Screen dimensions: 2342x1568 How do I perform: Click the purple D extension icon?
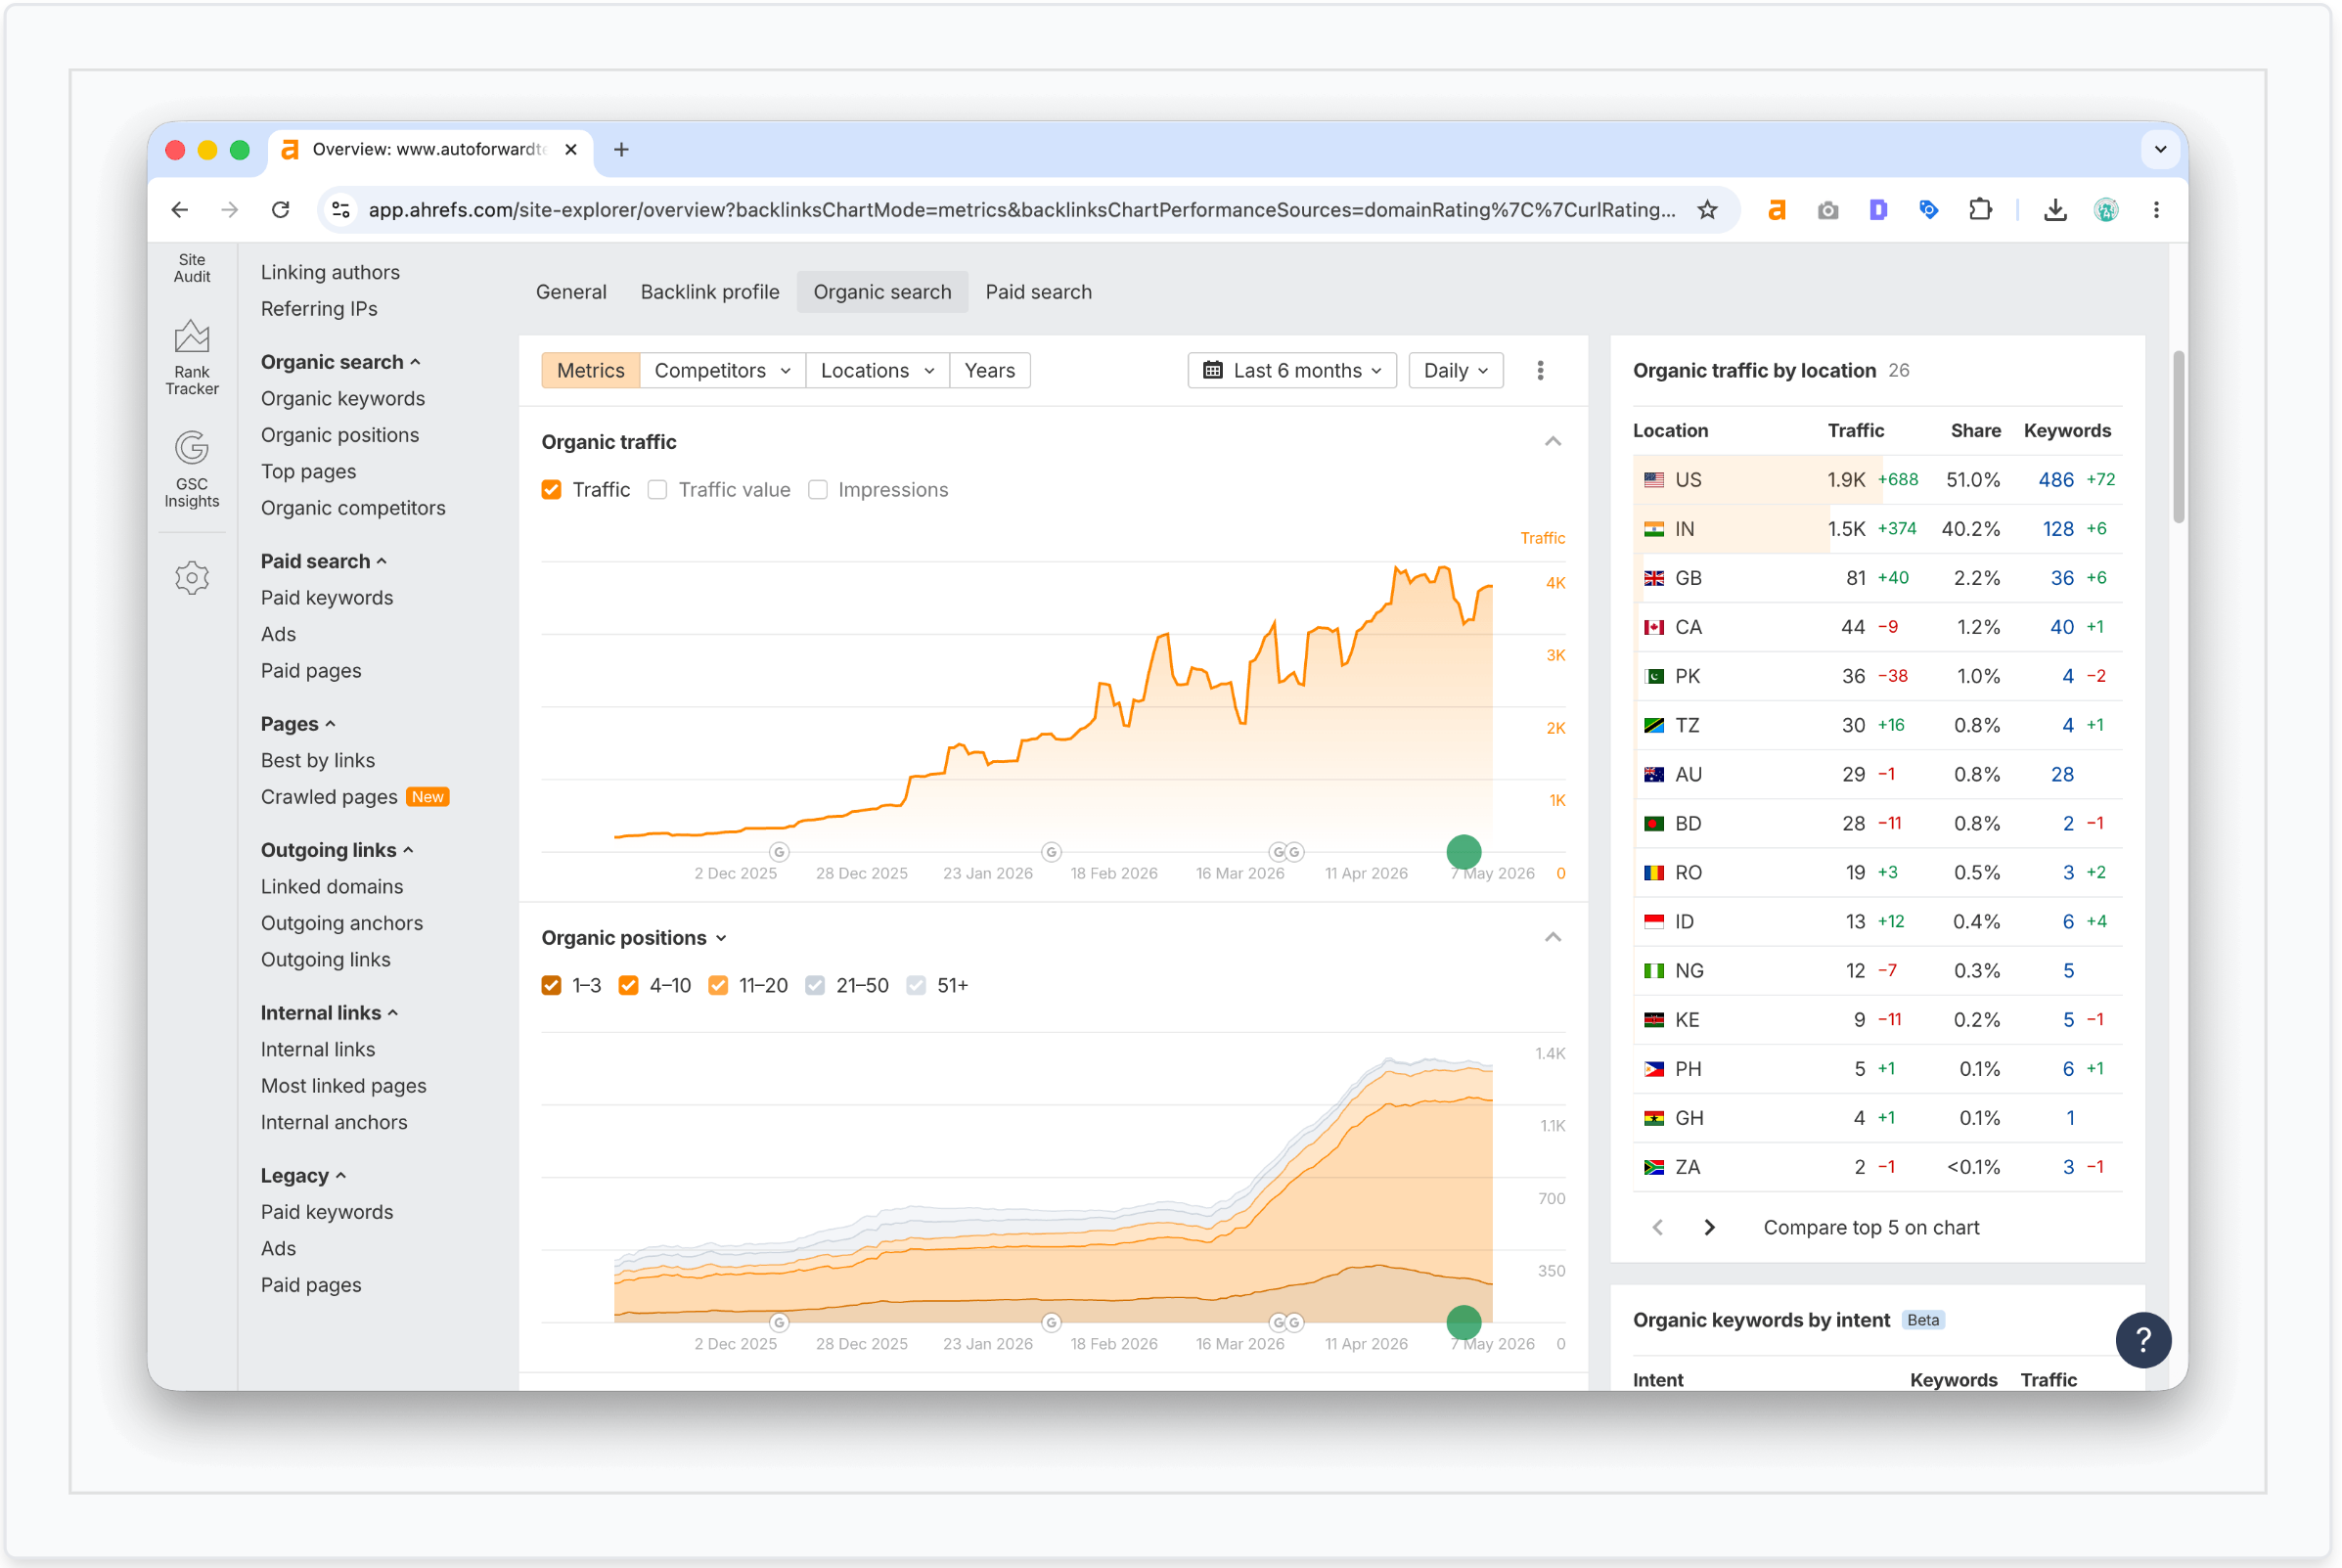(x=1878, y=210)
